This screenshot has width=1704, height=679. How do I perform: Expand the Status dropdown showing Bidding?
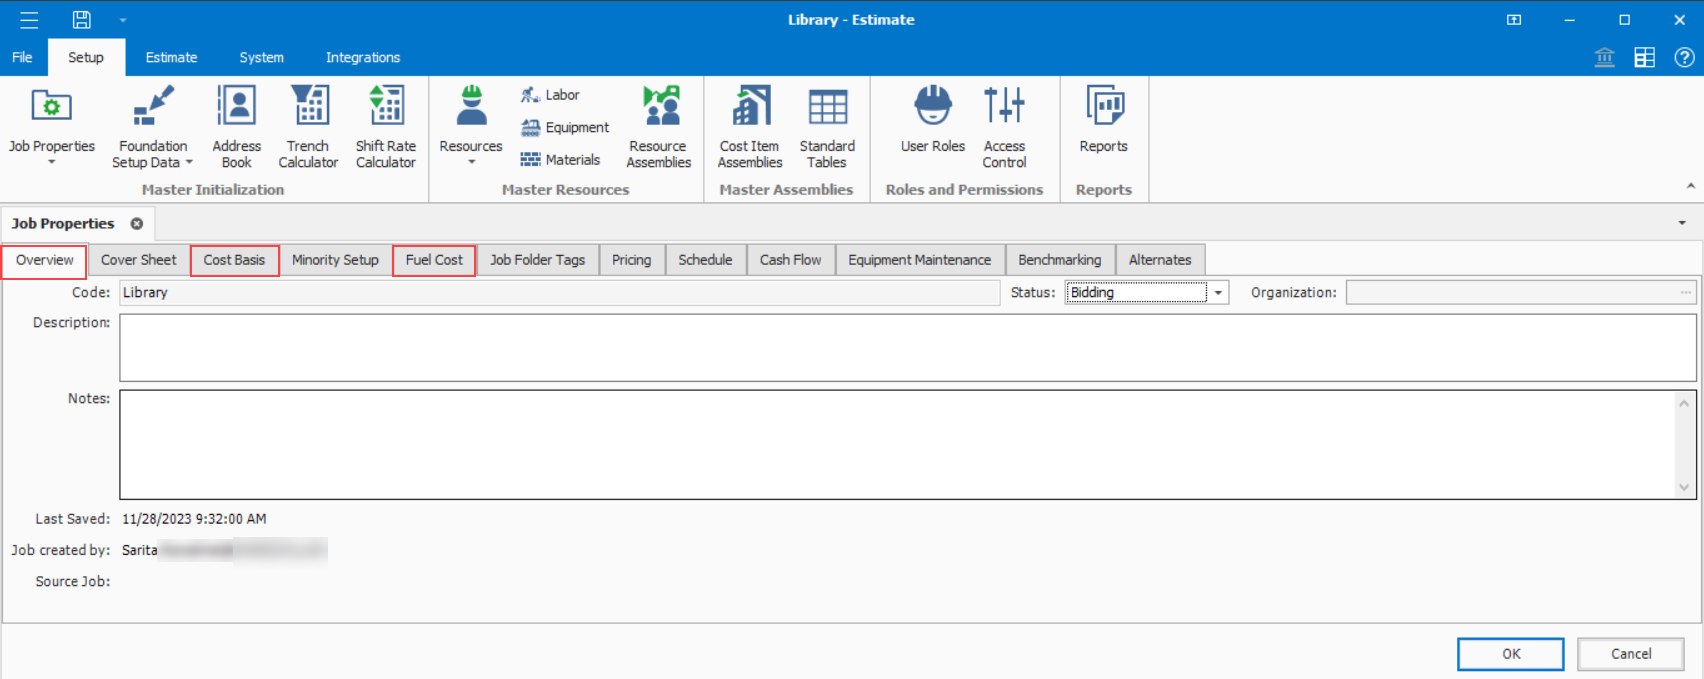pos(1218,293)
